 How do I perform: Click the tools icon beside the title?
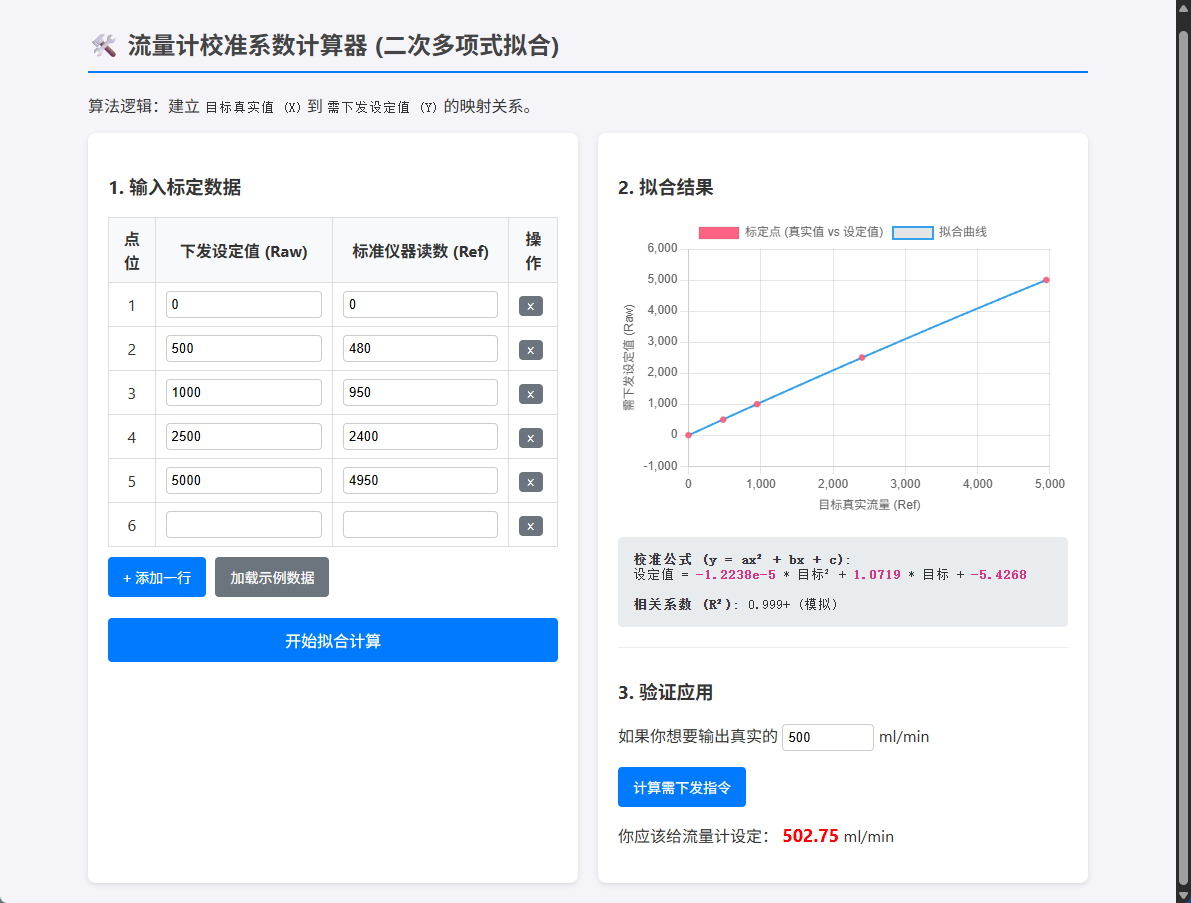103,46
